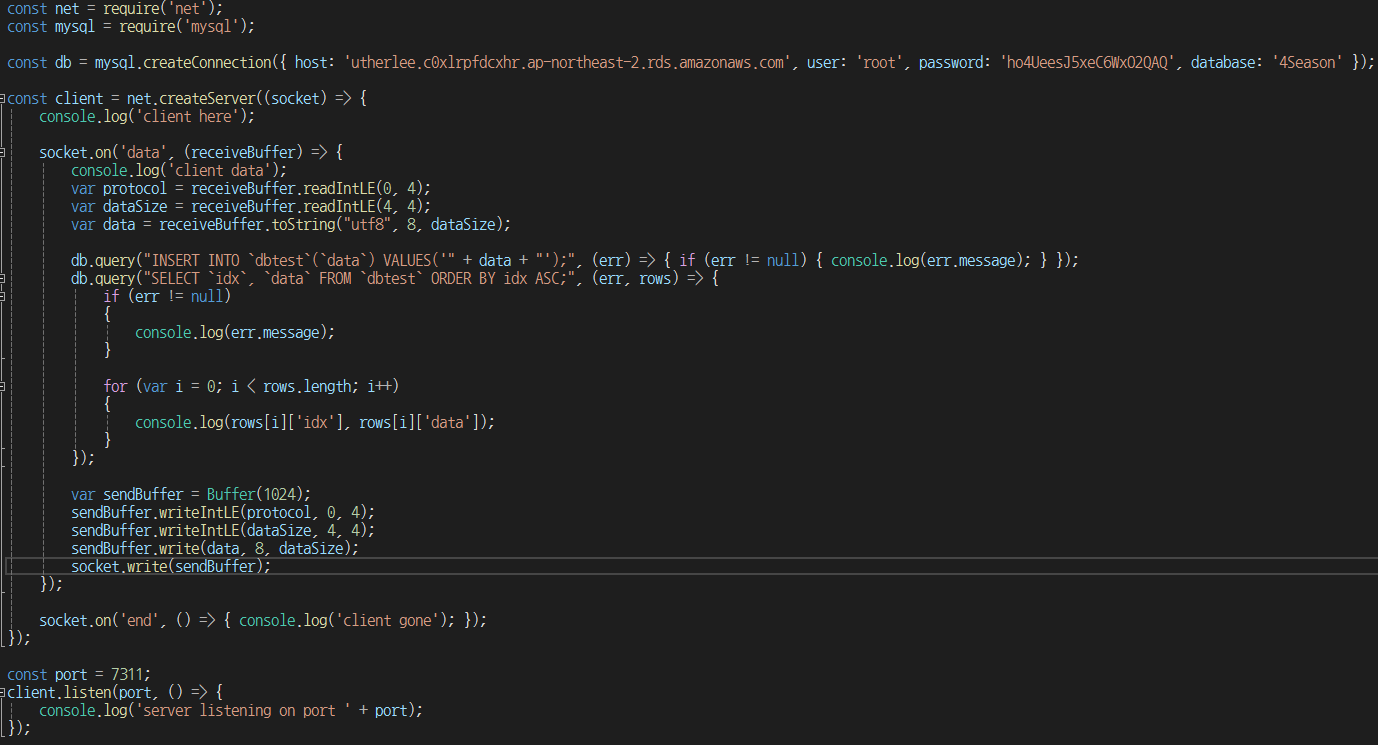Click sendBuffer.write(data, 8, dataSize) line
This screenshot has height=745, width=1378.
tap(215, 549)
